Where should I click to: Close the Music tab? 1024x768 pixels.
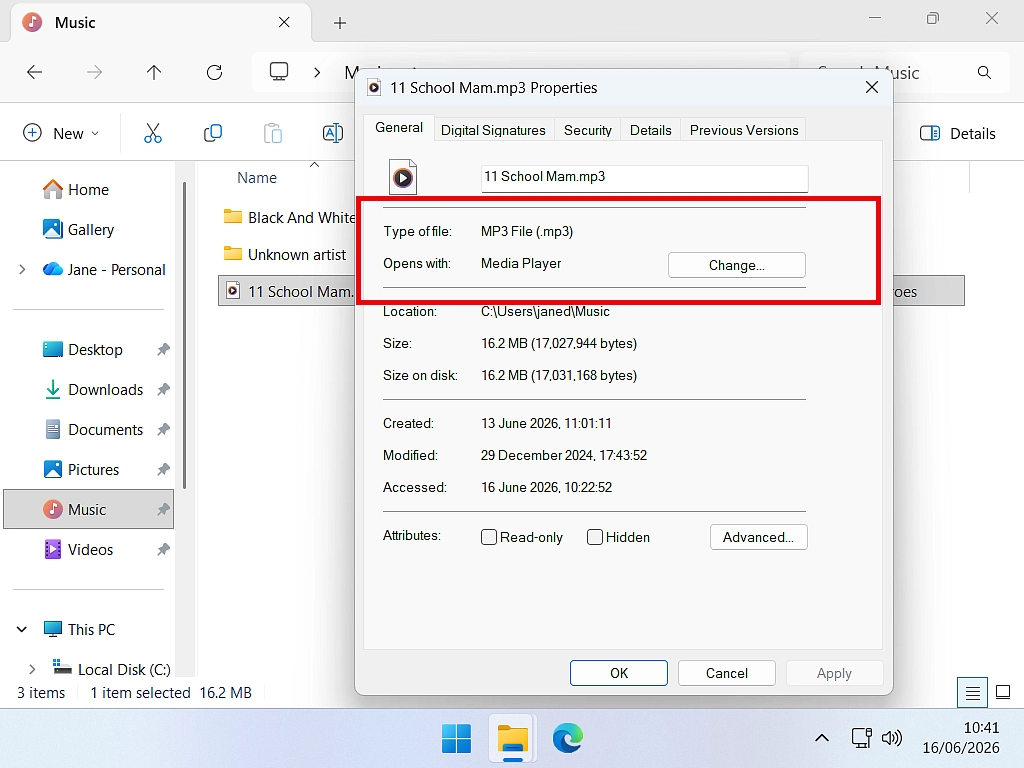[284, 23]
